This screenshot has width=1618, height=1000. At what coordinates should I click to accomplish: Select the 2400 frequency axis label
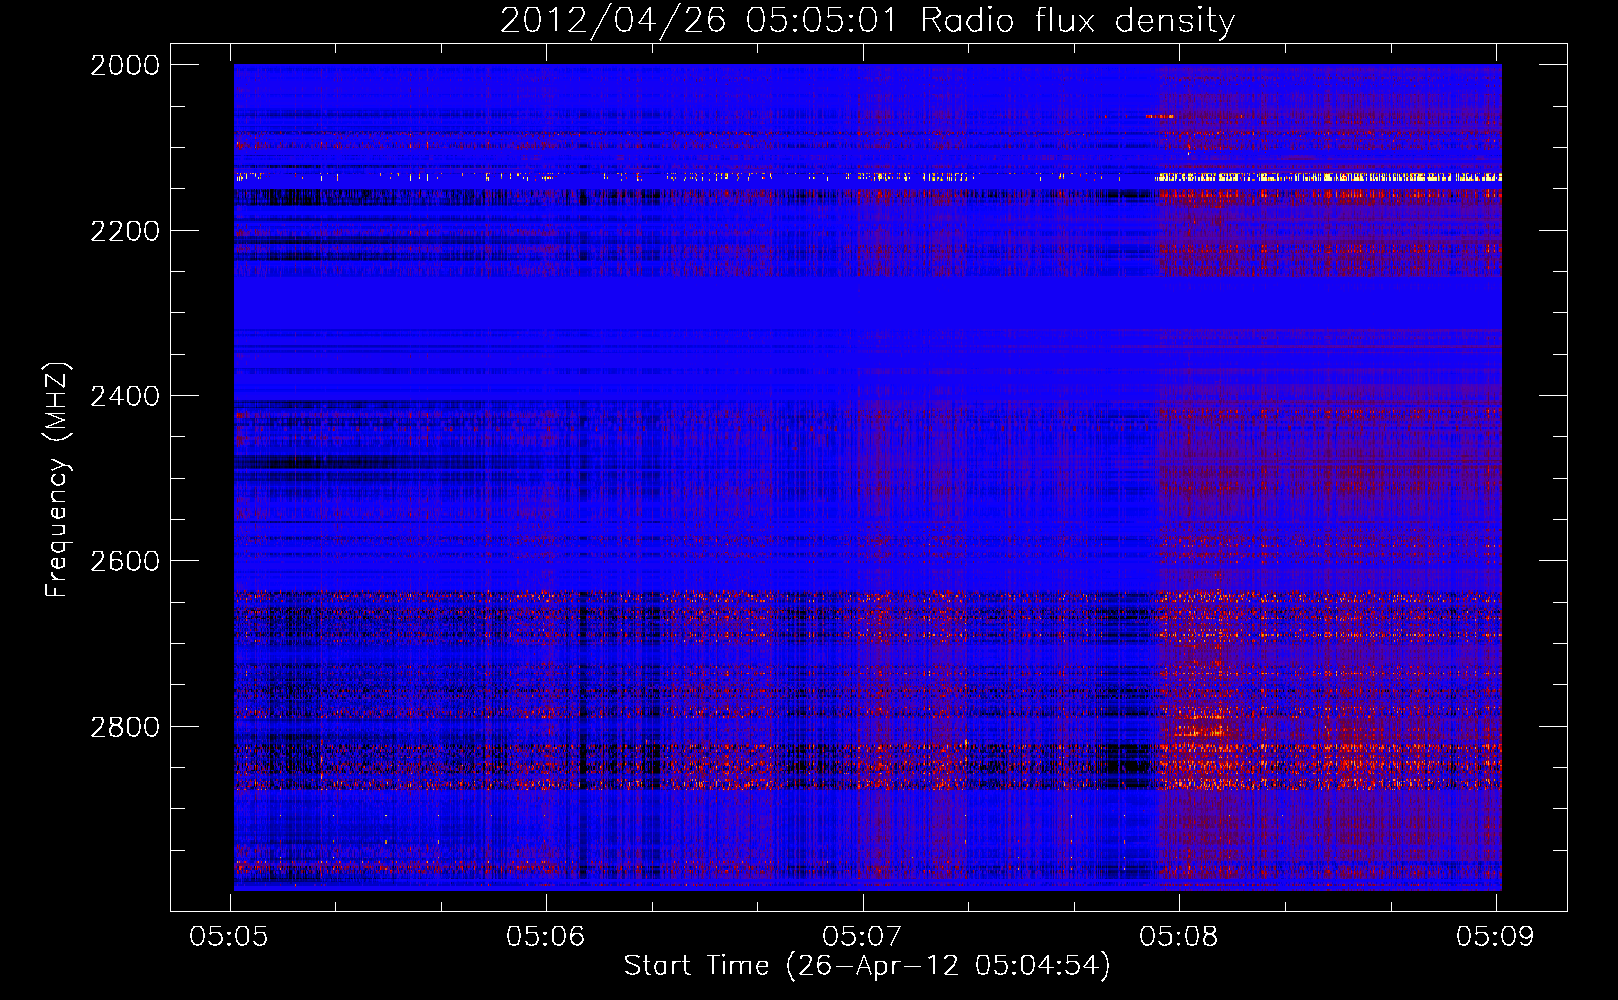[x=125, y=396]
